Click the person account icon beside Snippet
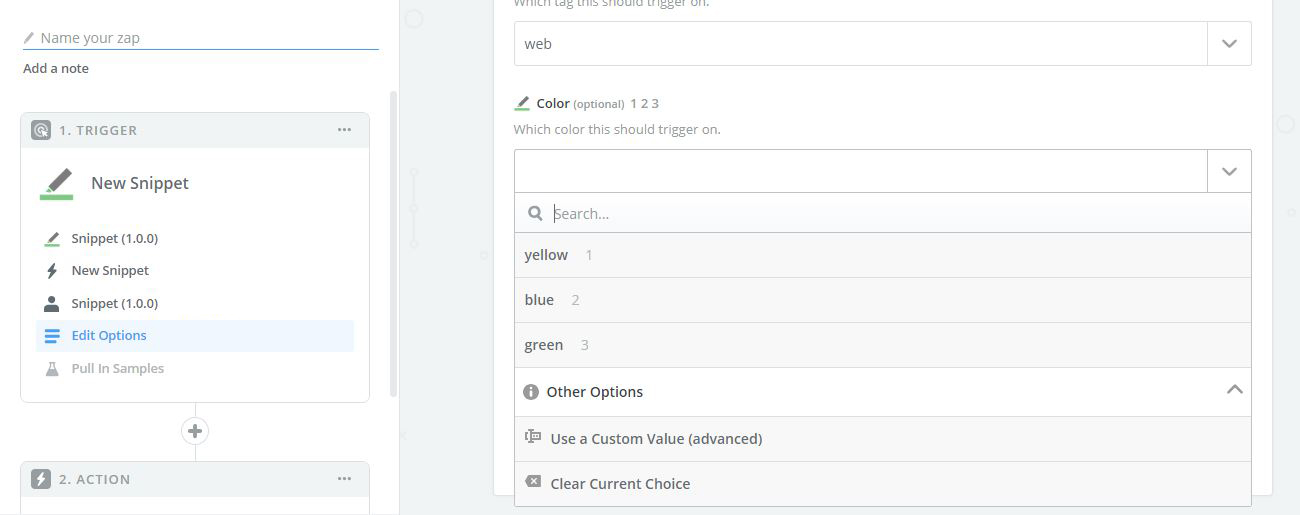Viewport: 1300px width, 515px height. 52,304
